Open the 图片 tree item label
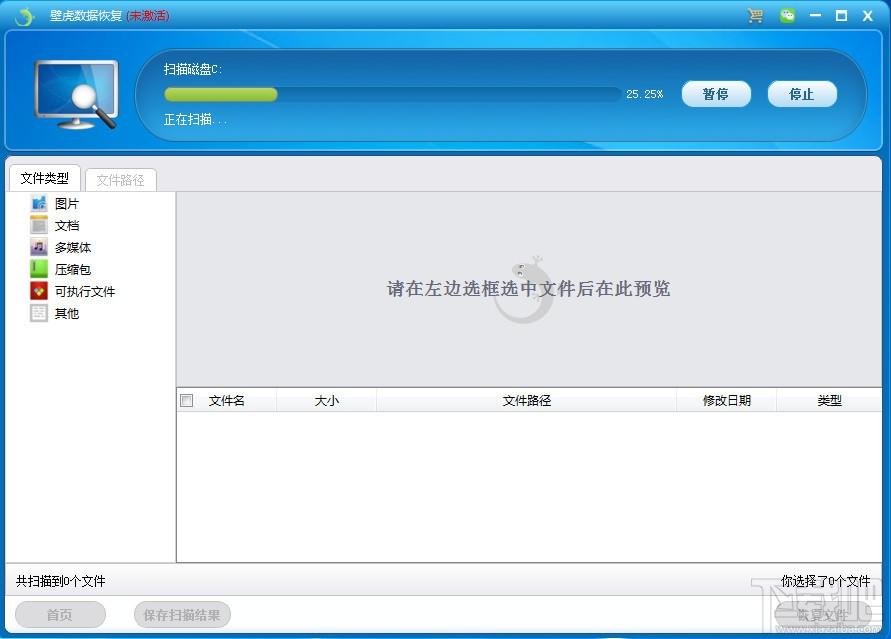 point(66,203)
